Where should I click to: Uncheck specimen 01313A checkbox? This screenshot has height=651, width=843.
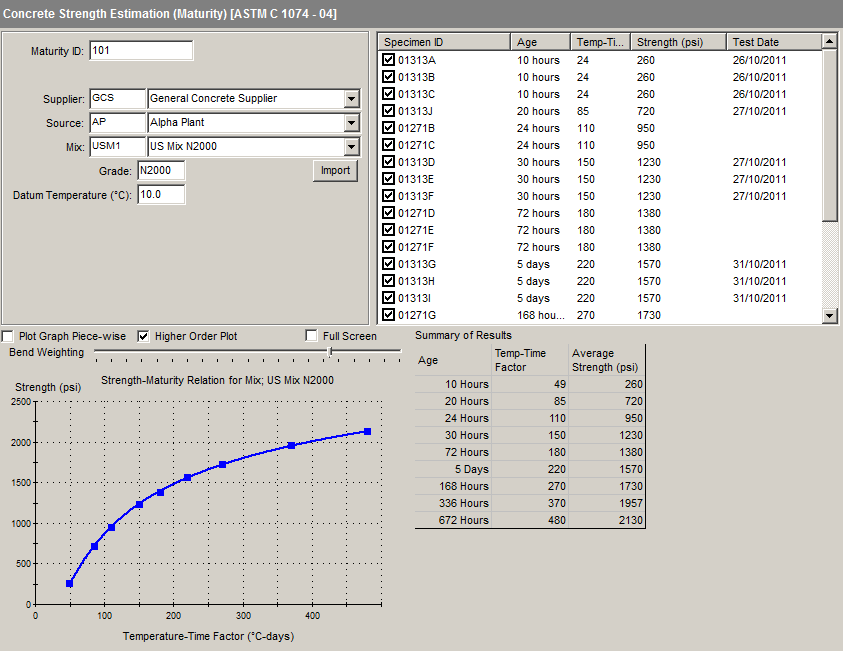(x=388, y=60)
